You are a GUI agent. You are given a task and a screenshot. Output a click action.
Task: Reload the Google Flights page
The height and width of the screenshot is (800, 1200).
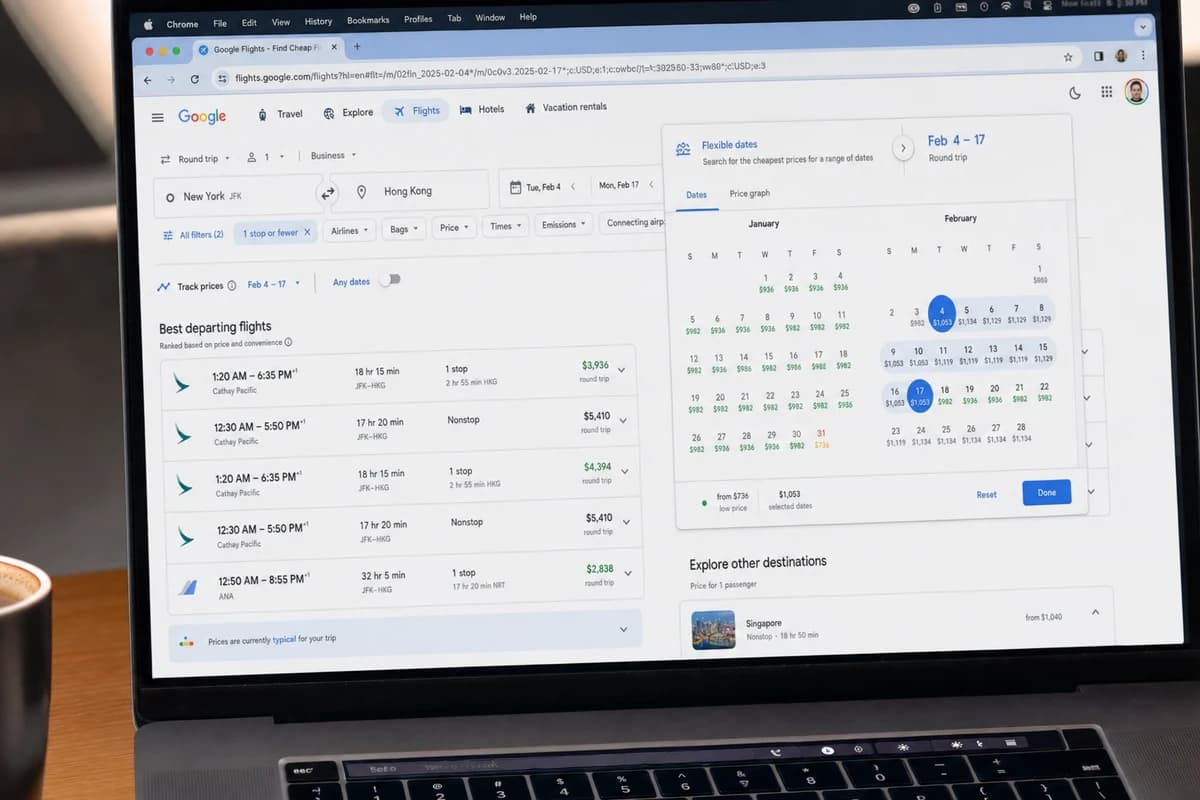195,79
